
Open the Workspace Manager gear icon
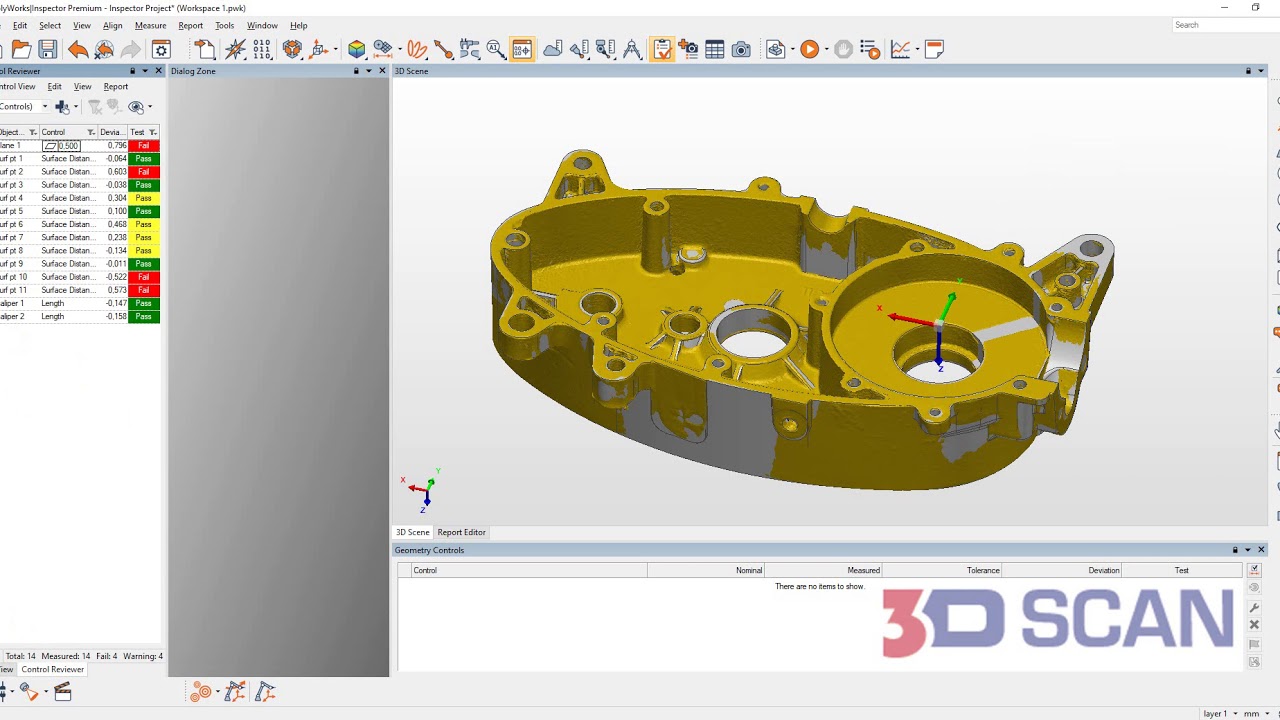[162, 48]
